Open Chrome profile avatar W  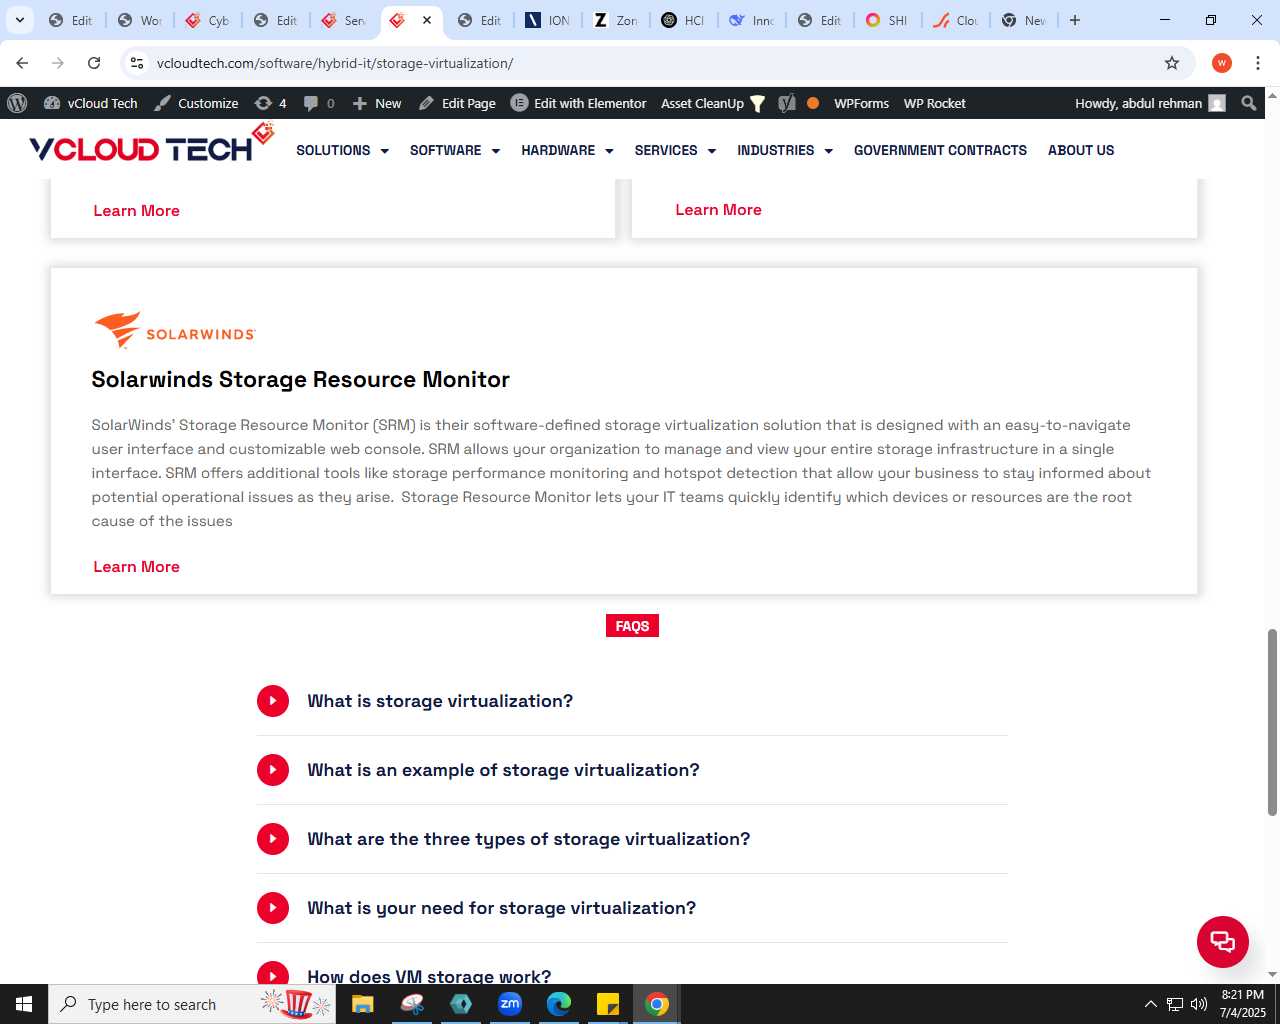coord(1222,63)
